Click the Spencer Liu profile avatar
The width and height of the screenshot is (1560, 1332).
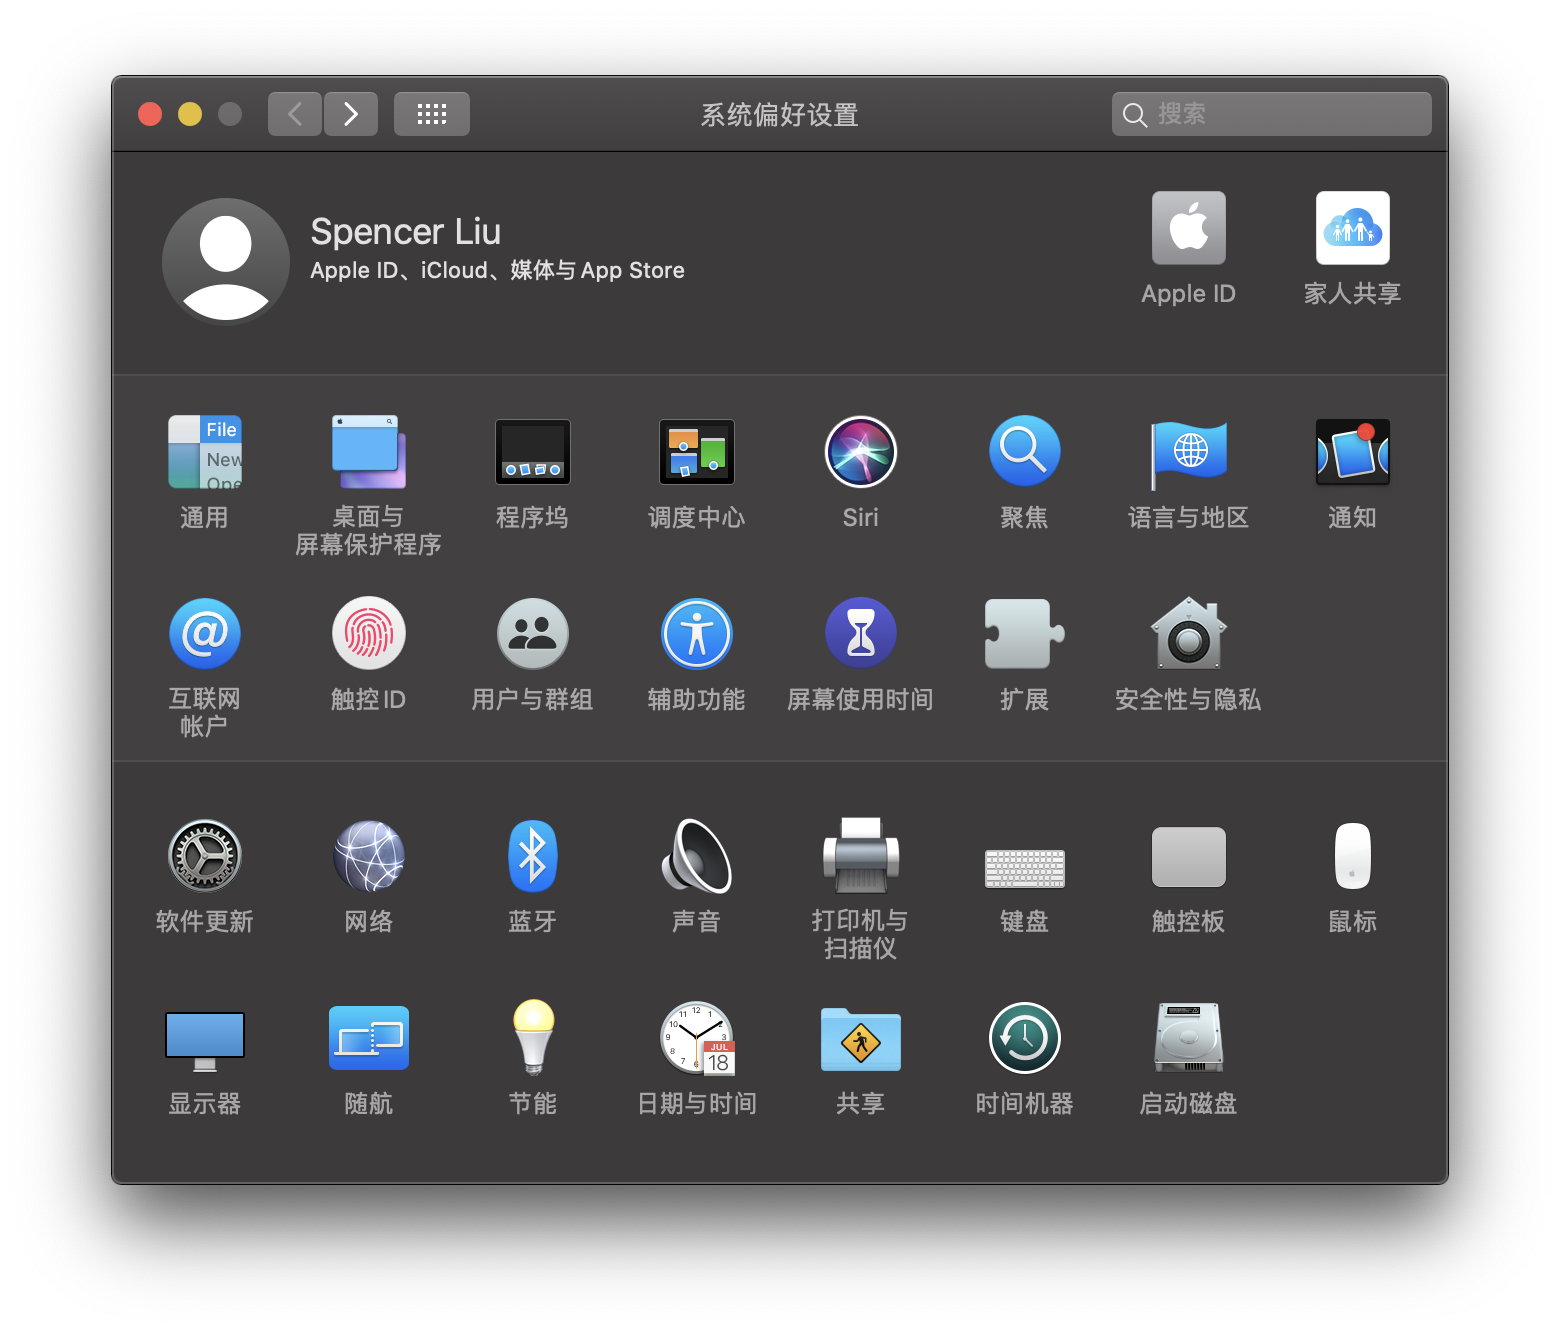[226, 261]
